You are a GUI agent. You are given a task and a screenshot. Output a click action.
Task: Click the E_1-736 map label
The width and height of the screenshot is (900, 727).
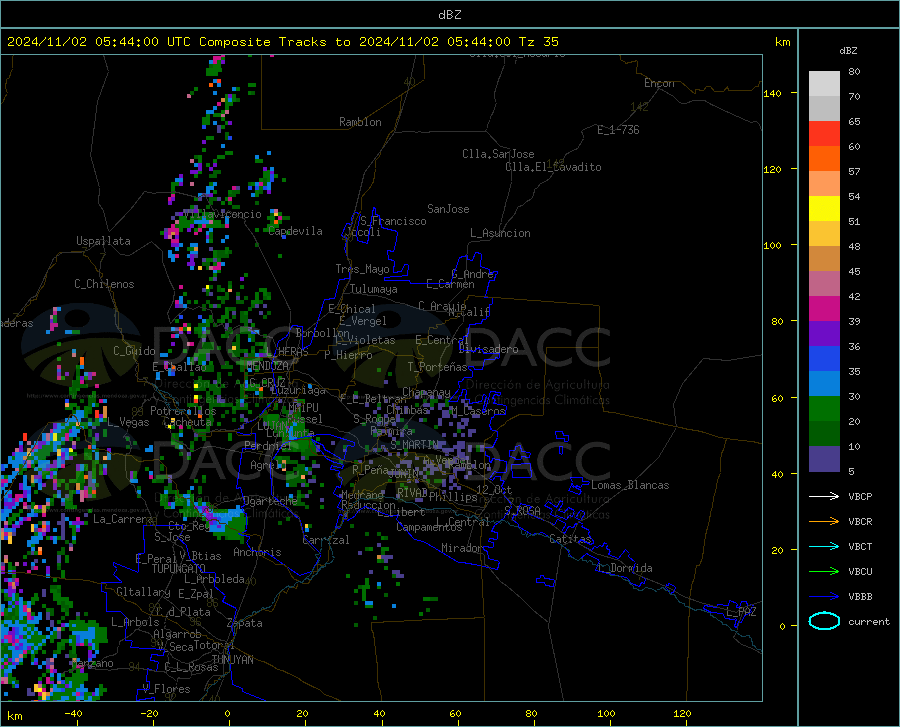tap(618, 130)
